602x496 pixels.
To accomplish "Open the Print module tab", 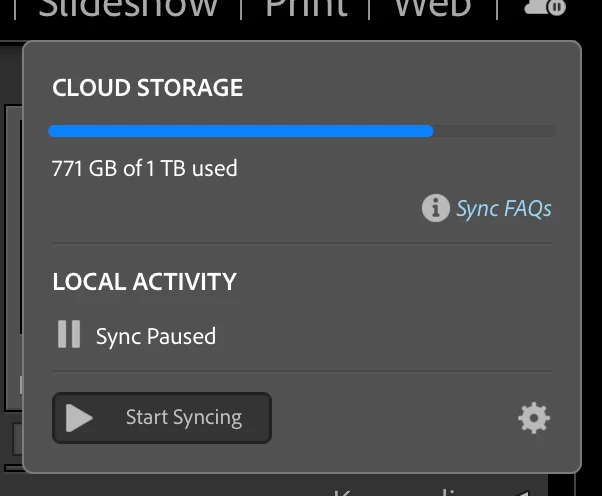I will click(306, 8).
